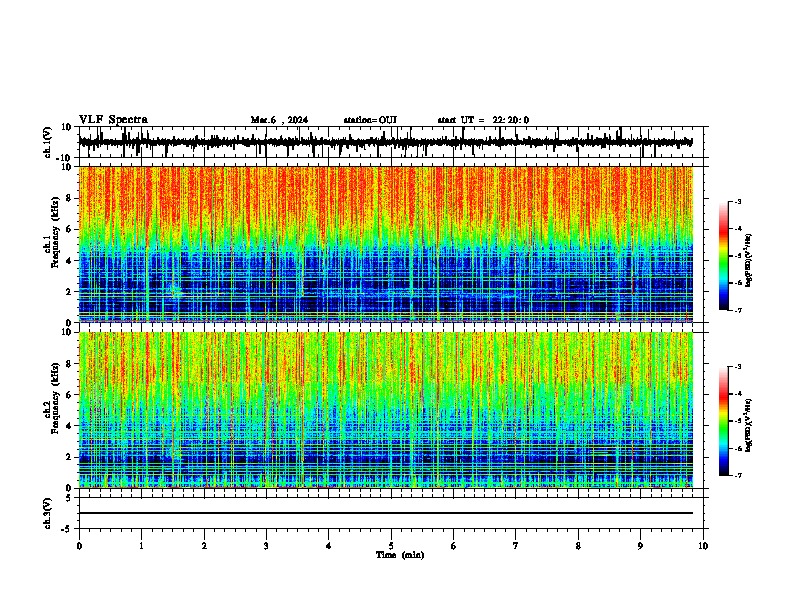Viewport: 792px width, 612px height.
Task: Click time axis tick label "3"
Action: 266,546
